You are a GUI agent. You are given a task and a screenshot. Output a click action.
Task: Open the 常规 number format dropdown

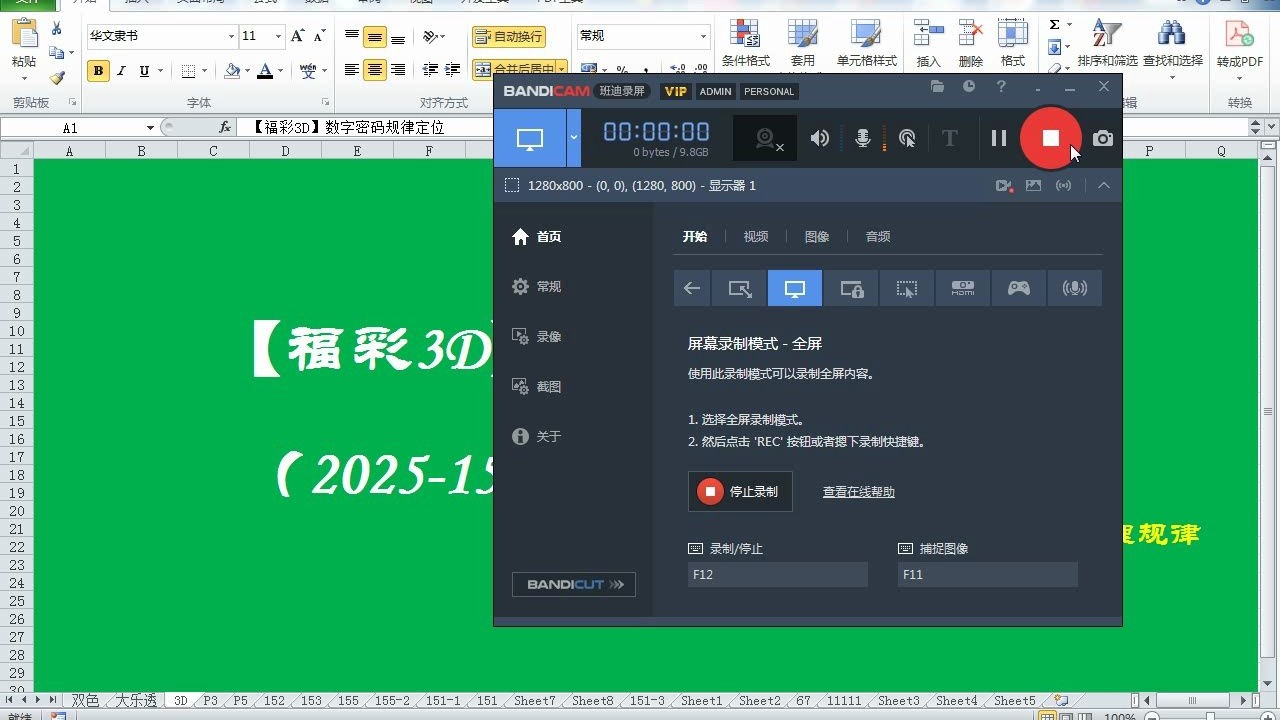704,36
